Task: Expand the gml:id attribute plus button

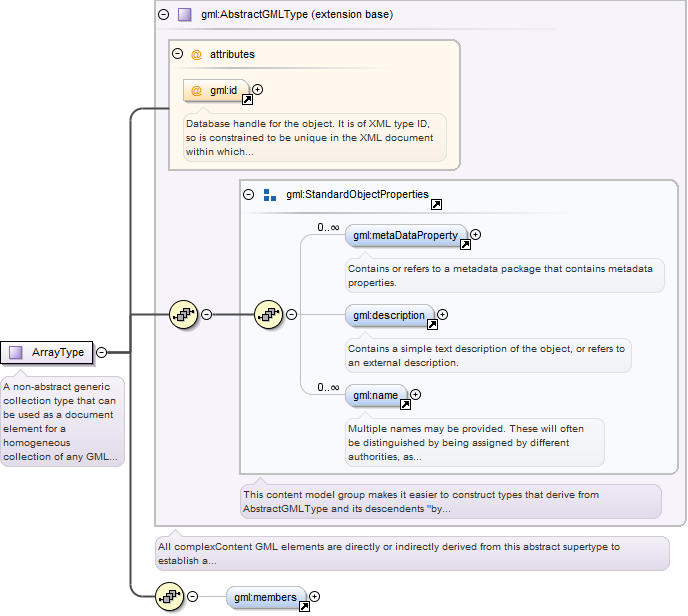Action: tap(258, 90)
